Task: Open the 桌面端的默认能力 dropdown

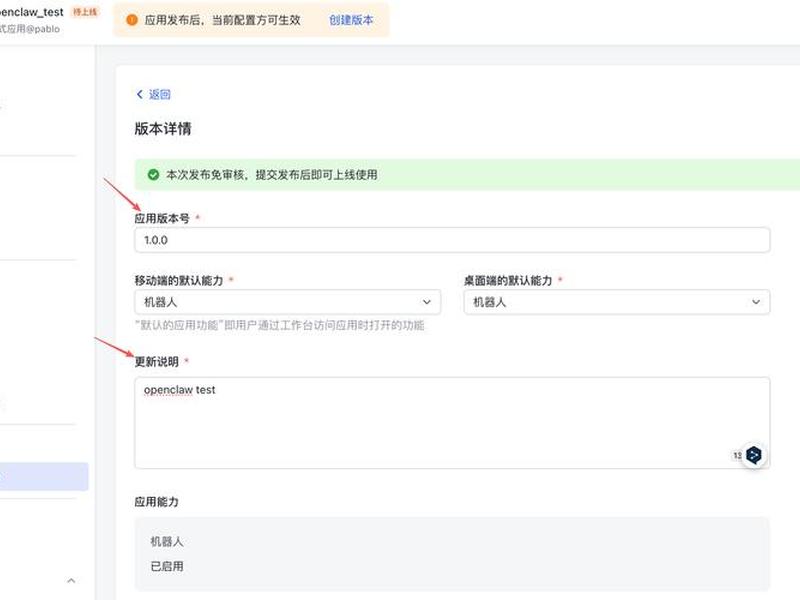Action: pyautogui.click(x=617, y=302)
